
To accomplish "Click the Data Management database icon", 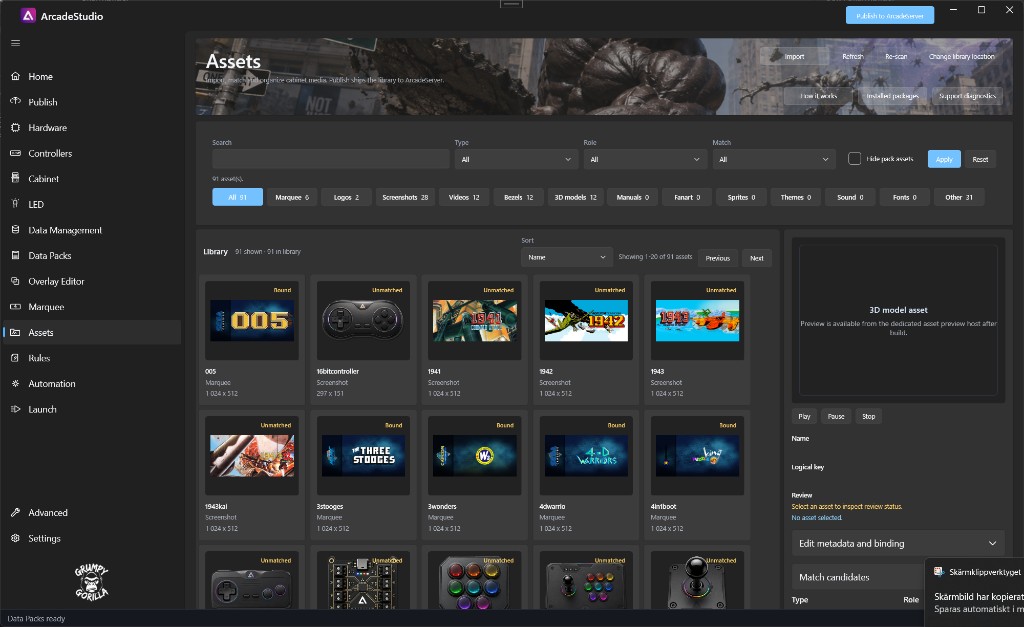I will click(x=16, y=230).
